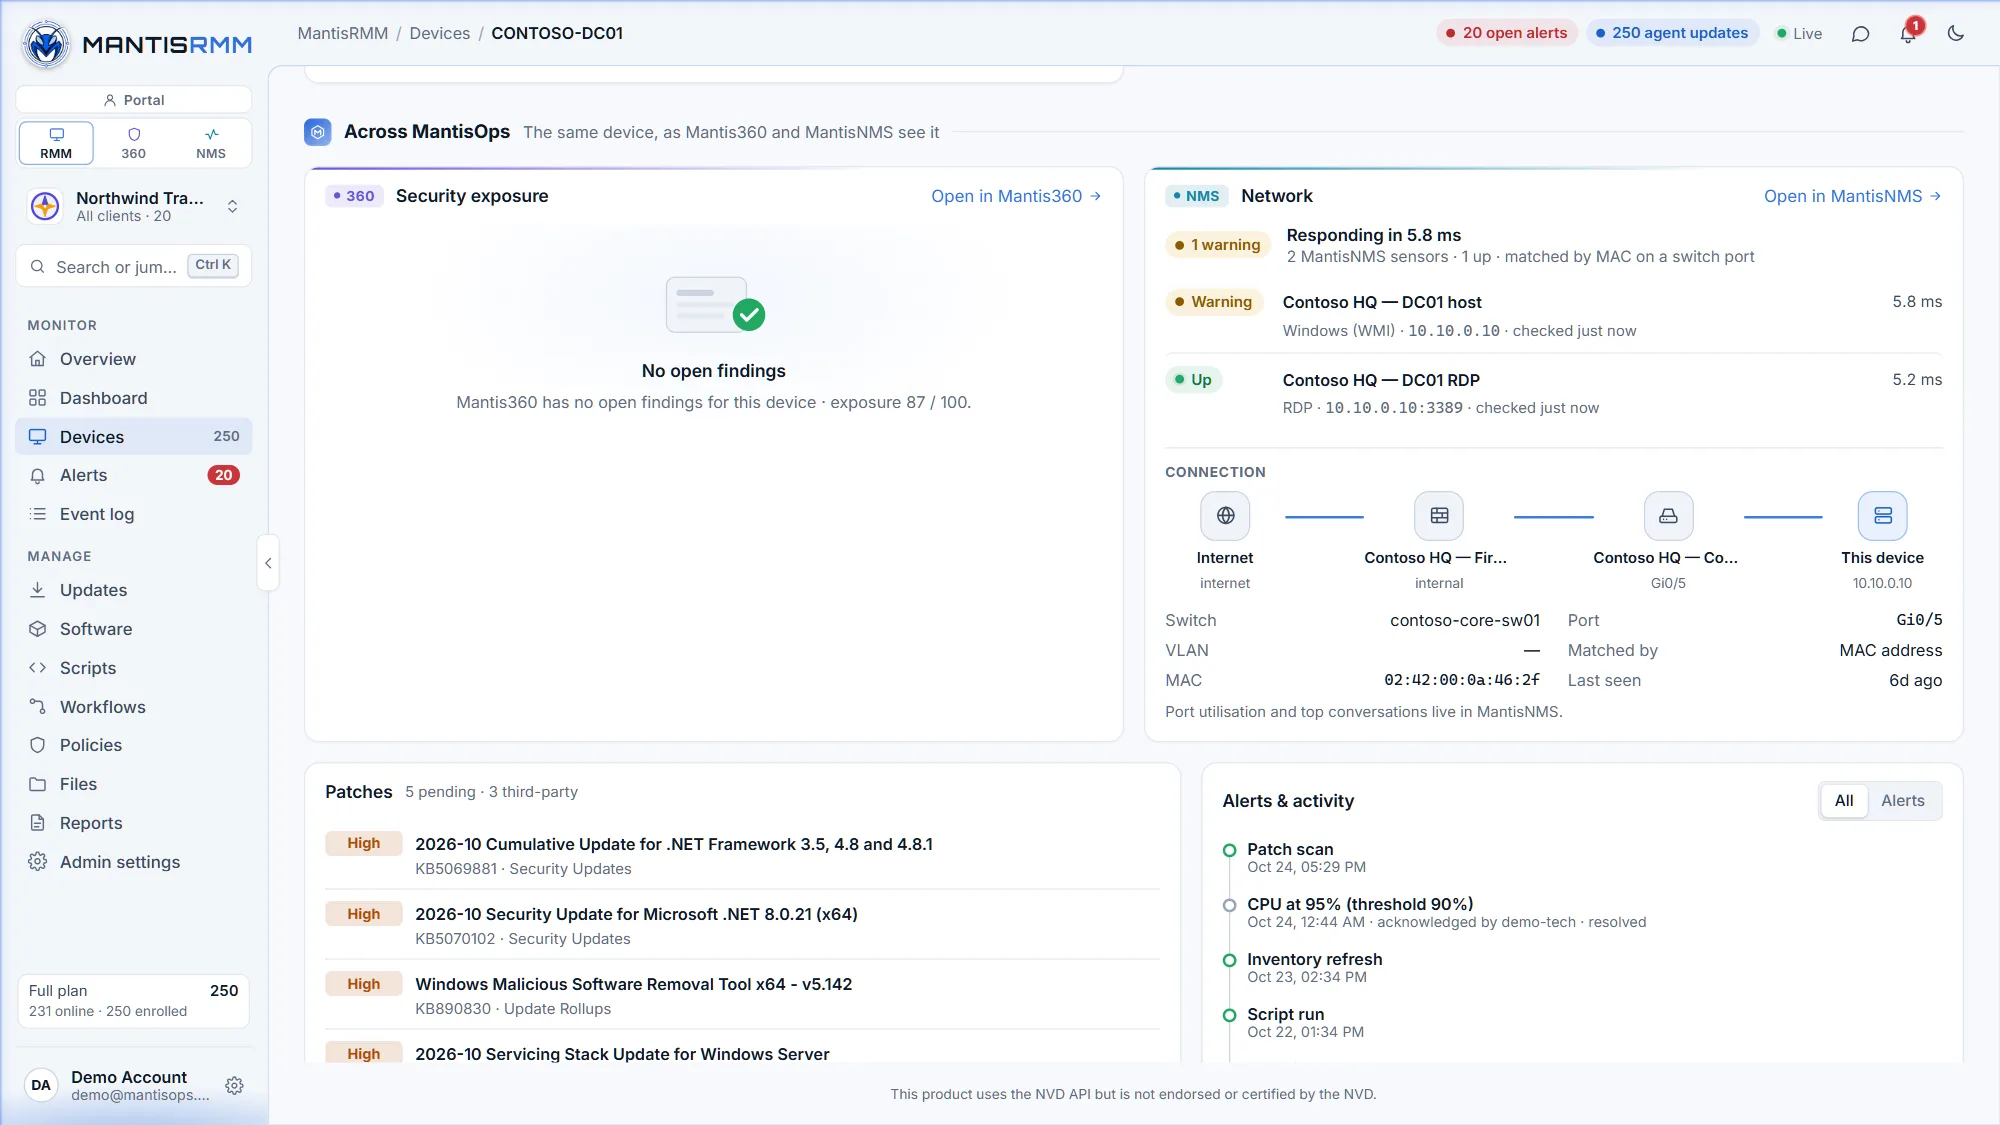Image resolution: width=2000 pixels, height=1125 pixels.
Task: Switch to the NMS product tab
Action: (211, 143)
